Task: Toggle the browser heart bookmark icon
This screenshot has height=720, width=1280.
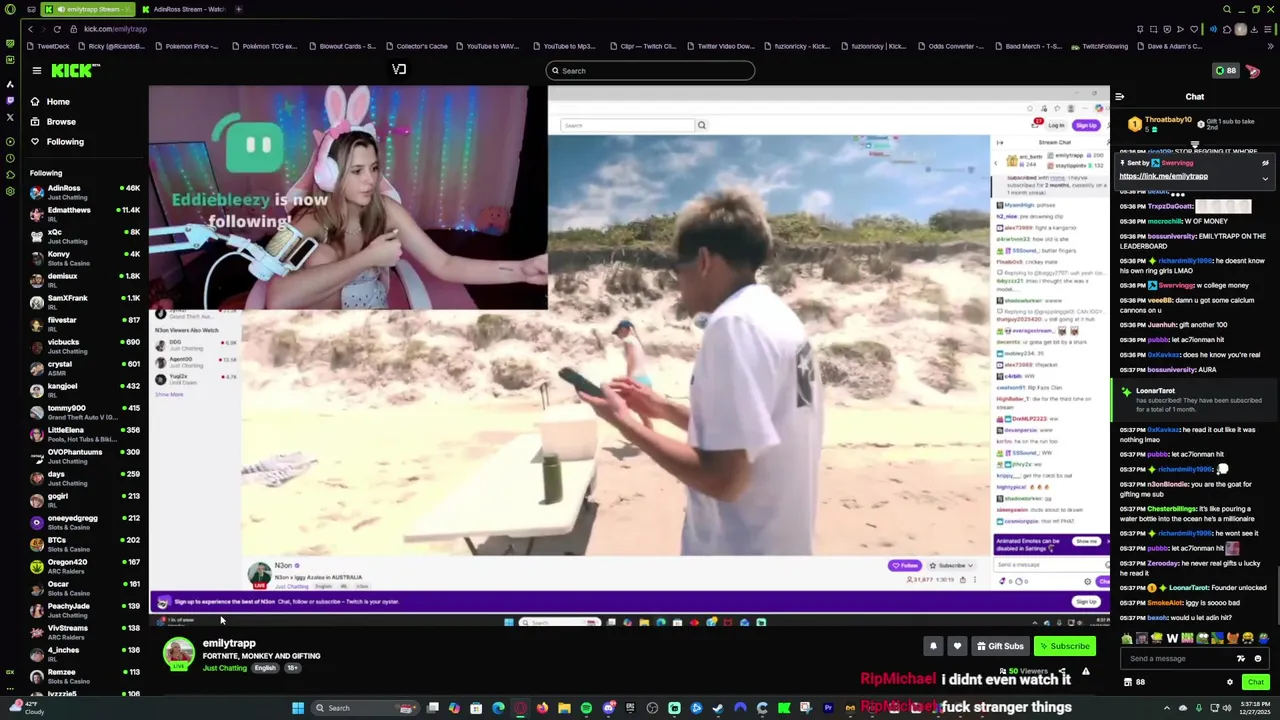Action: point(1193,29)
